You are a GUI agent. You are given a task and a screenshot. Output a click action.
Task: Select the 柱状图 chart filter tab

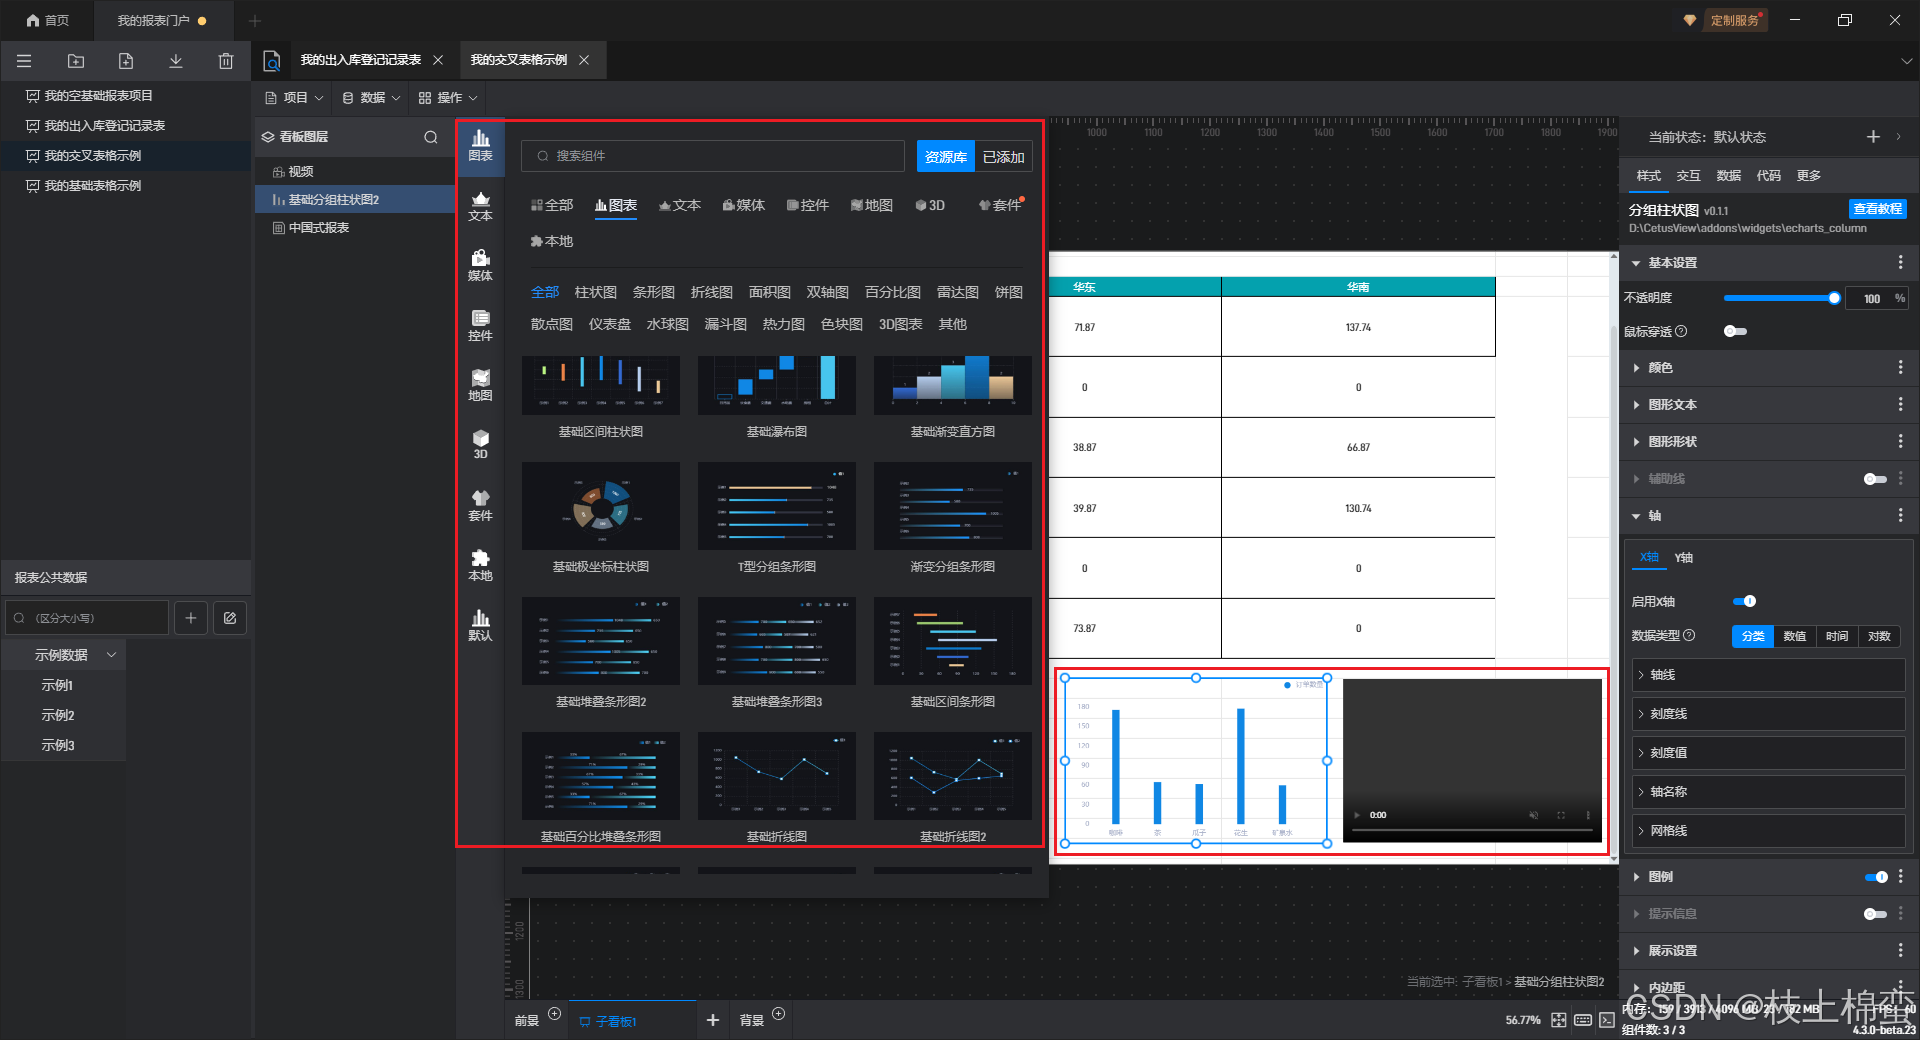pyautogui.click(x=595, y=292)
